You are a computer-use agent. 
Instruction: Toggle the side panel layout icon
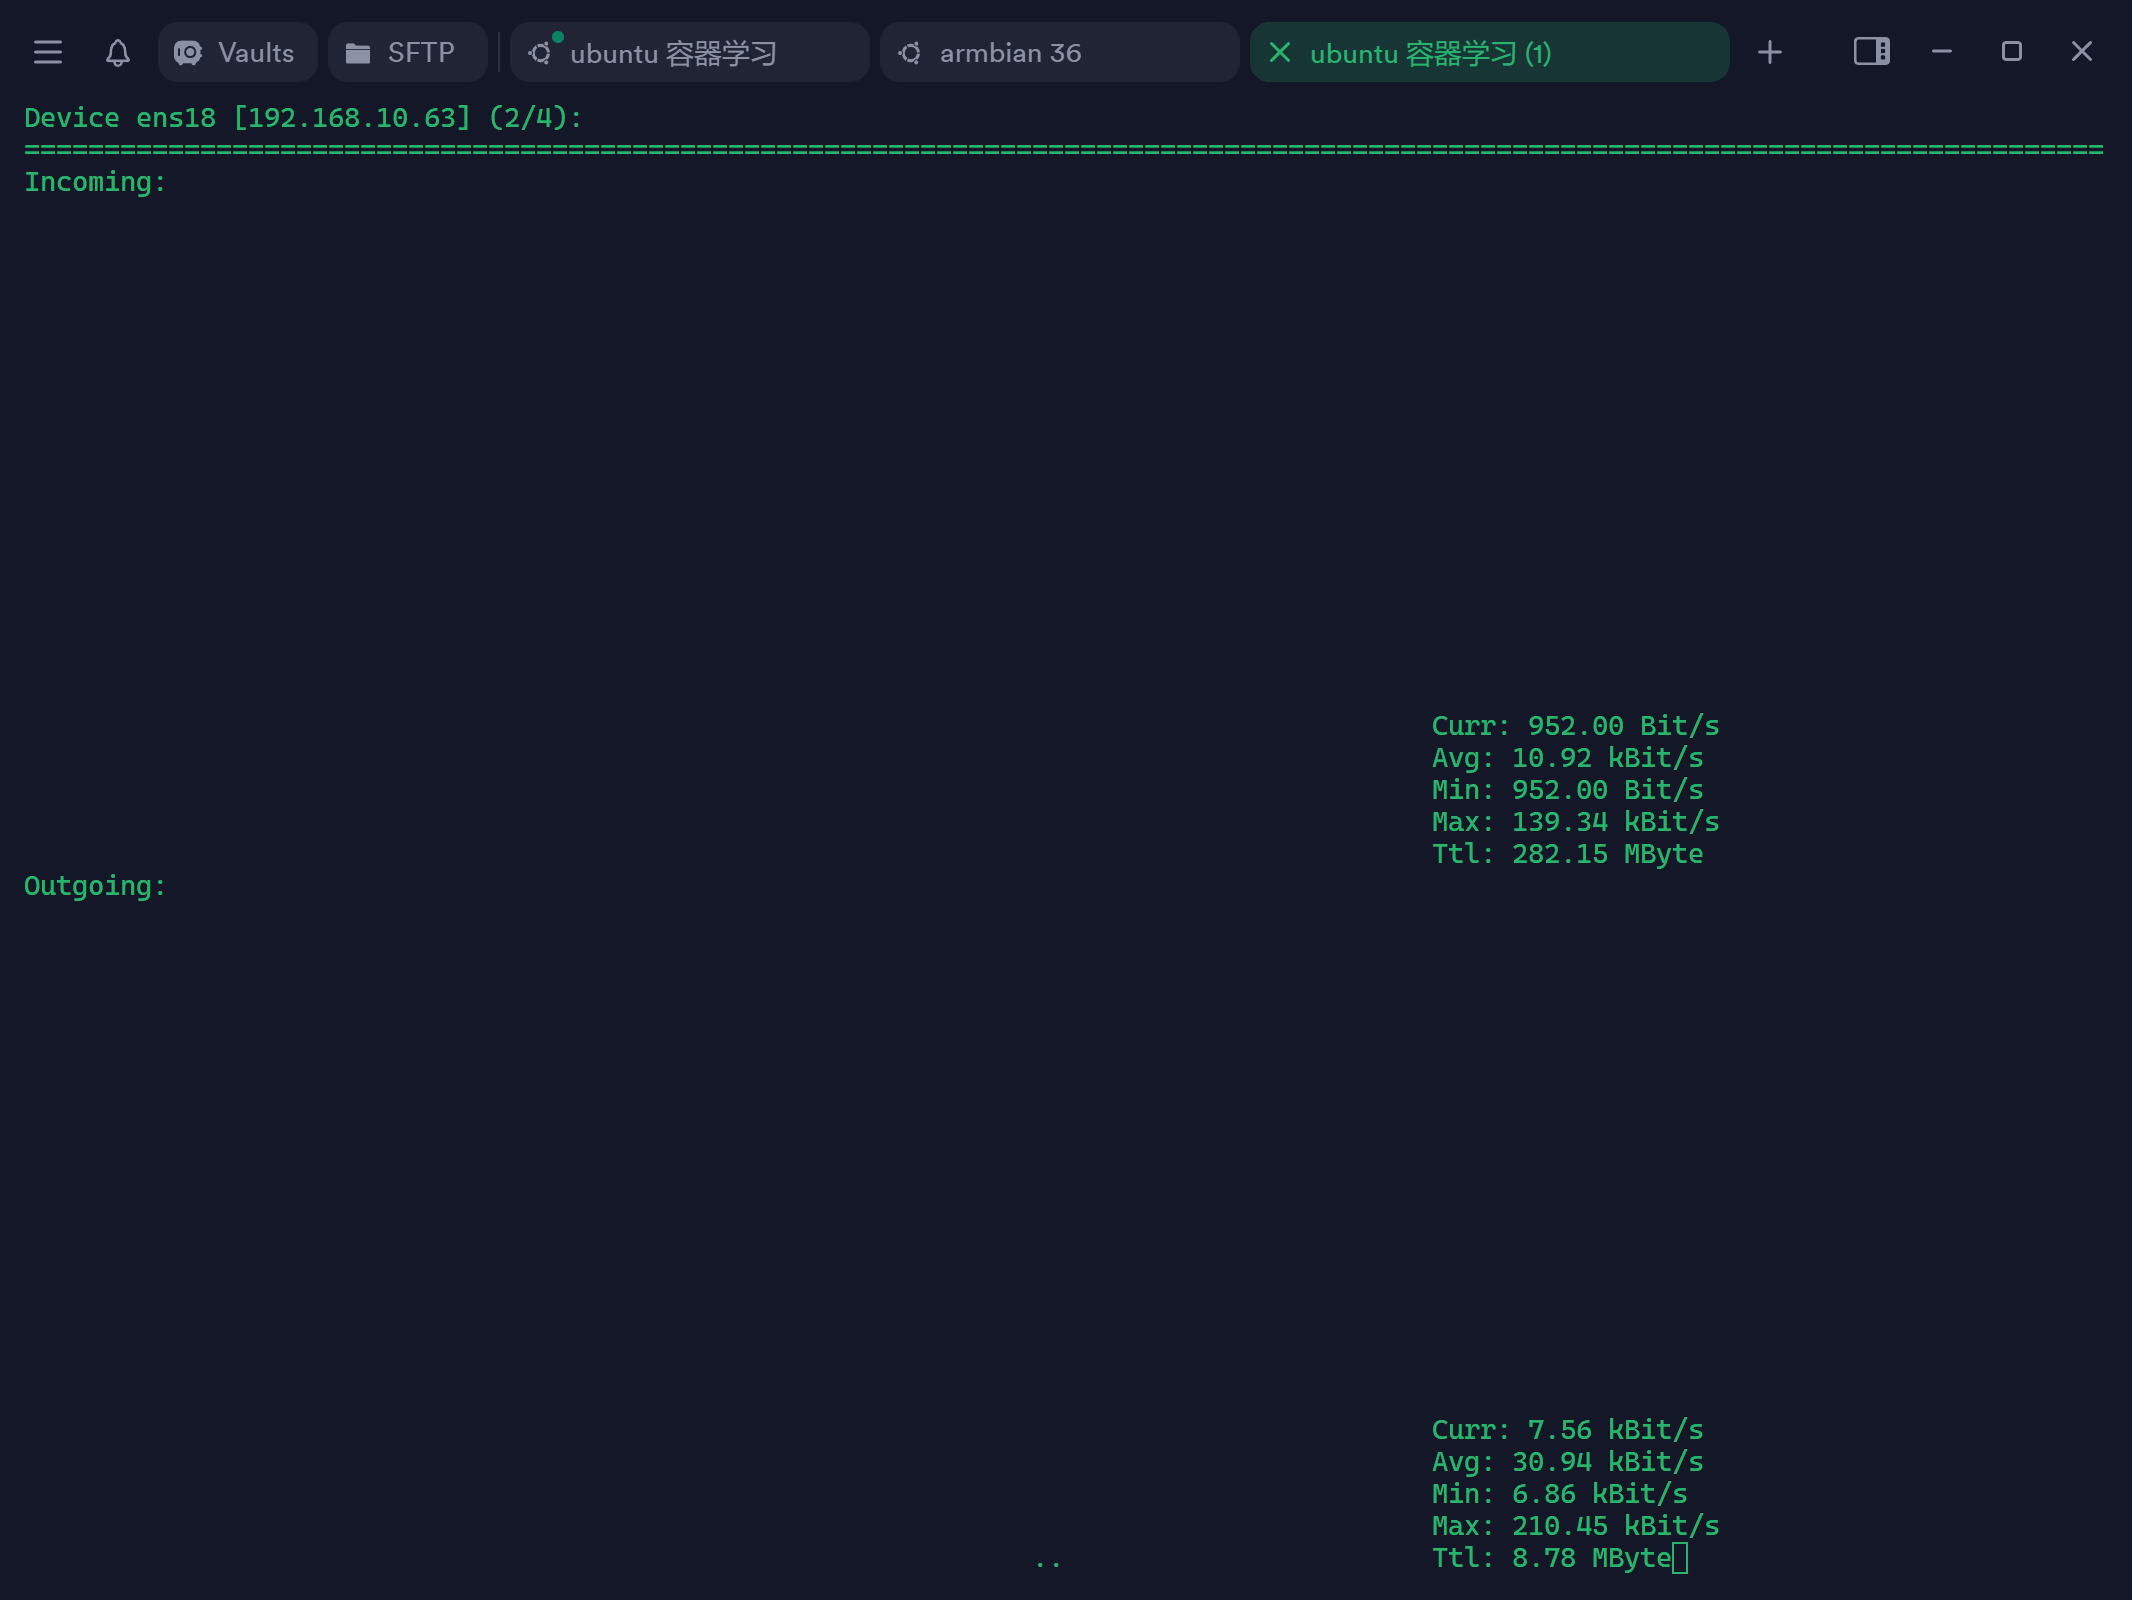point(1871,52)
